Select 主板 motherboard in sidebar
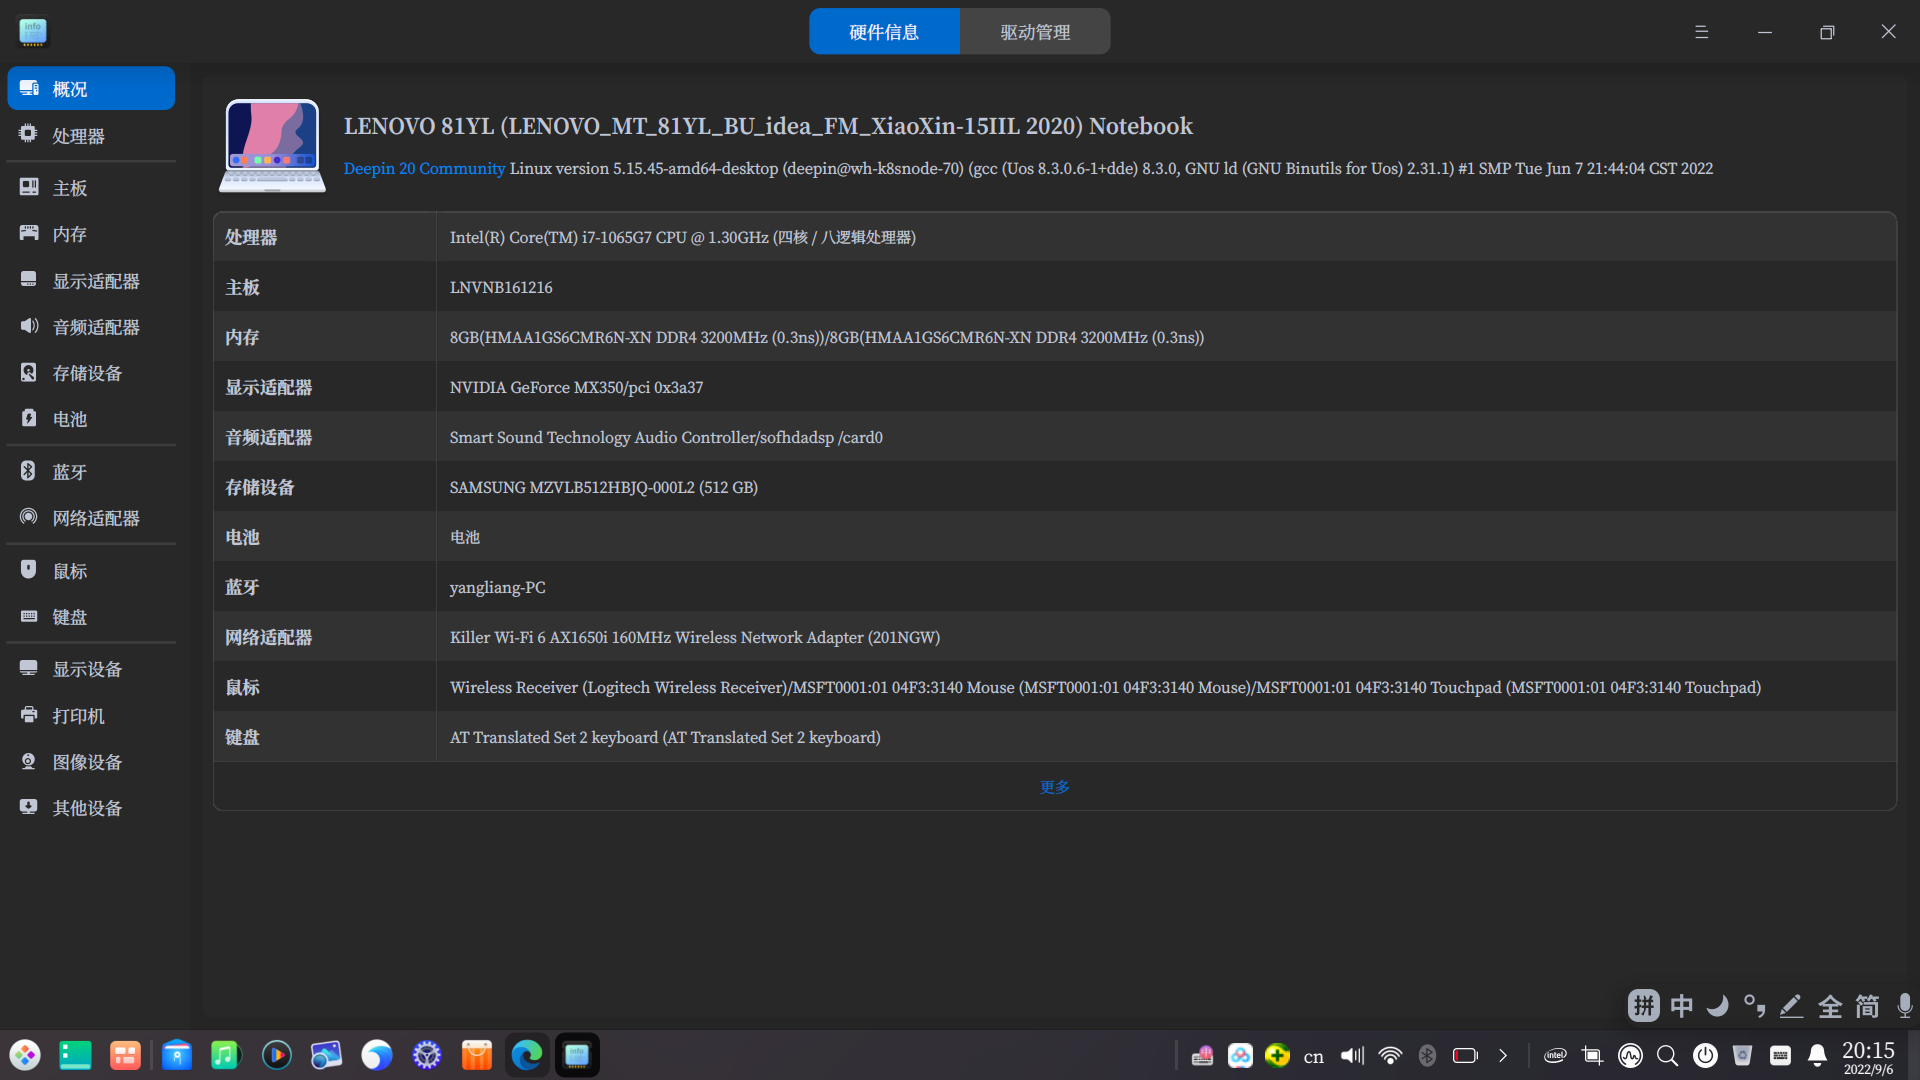 (x=69, y=188)
